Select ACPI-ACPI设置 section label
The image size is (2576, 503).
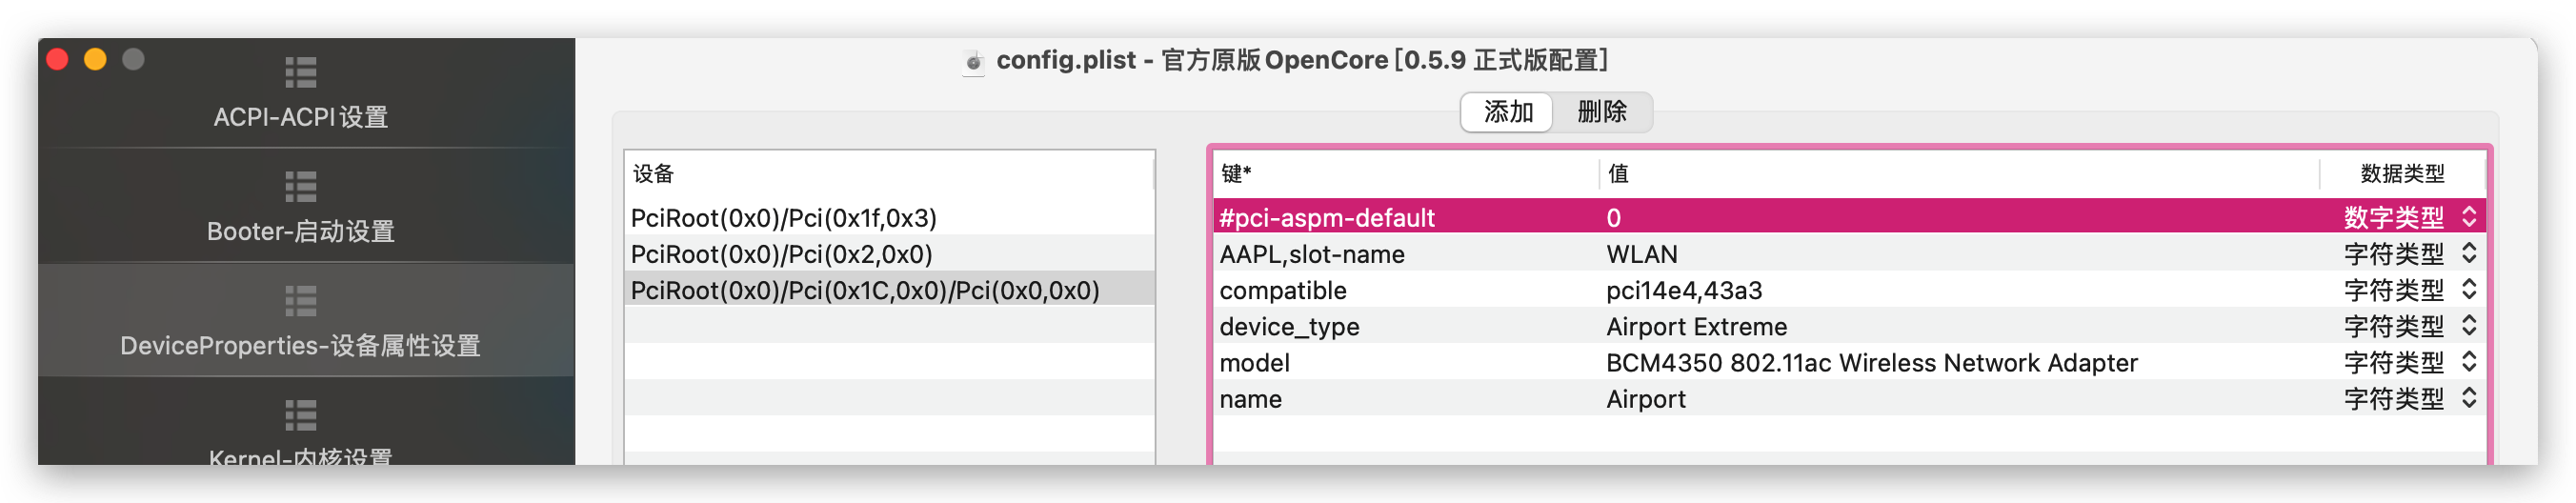[301, 117]
